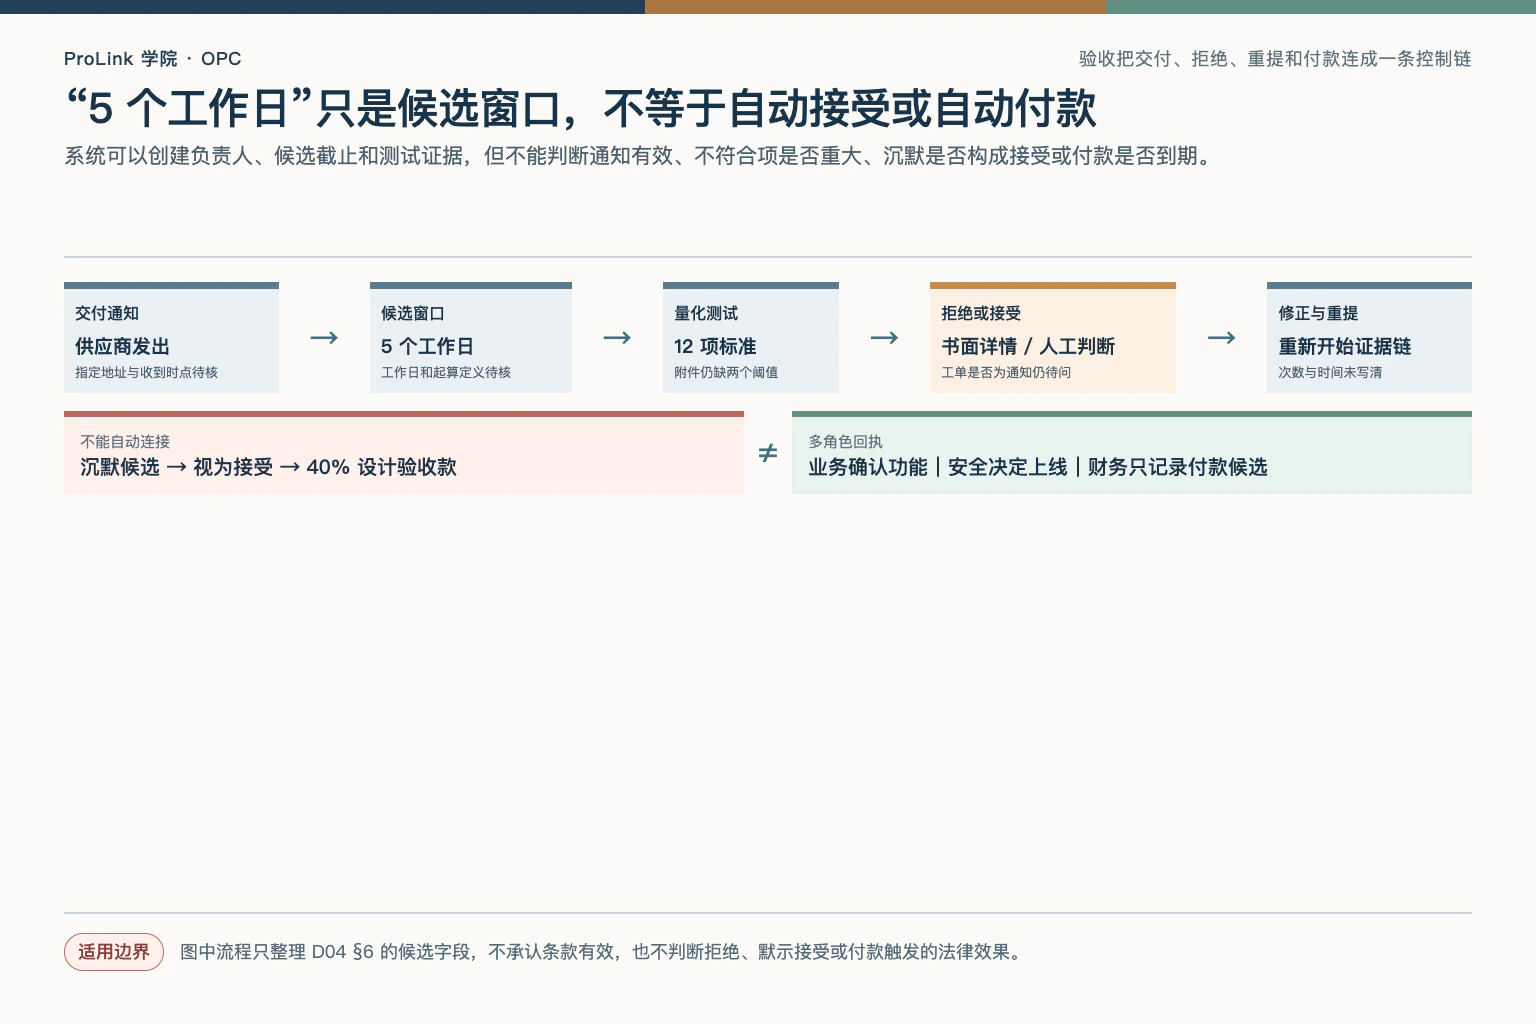Click the ProLink 学院 · OPC header label
Screen dimensions: 1536x1024
click(152, 59)
